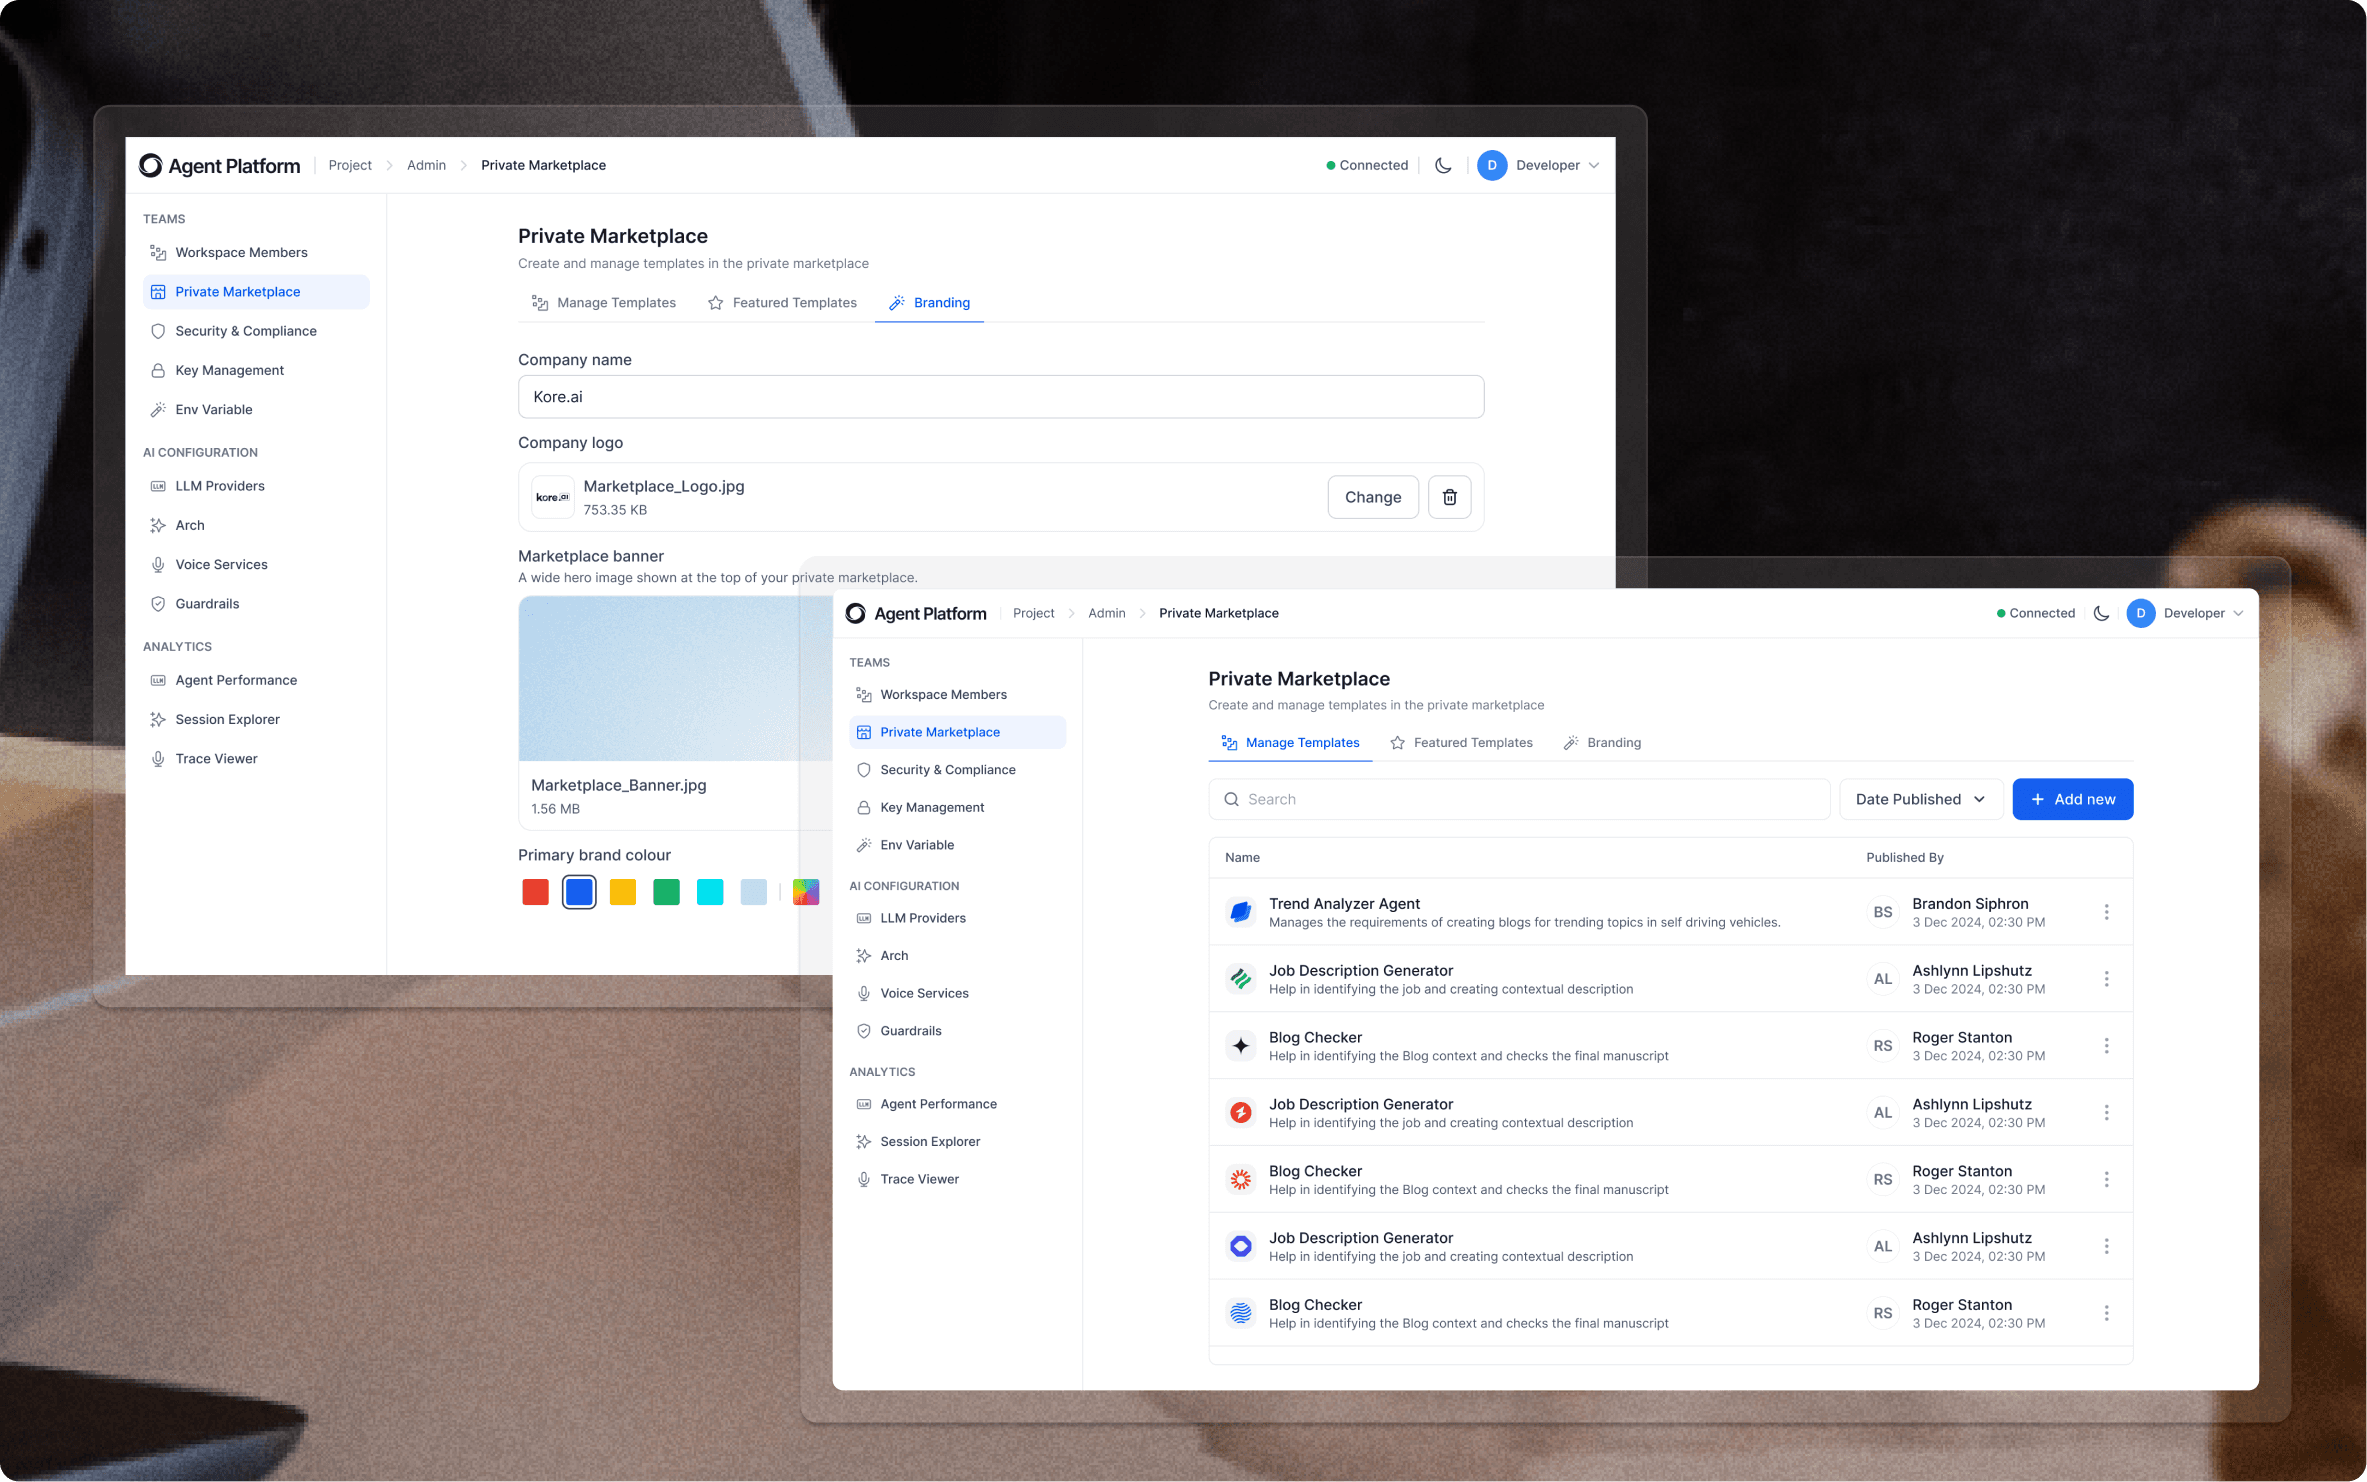Click the Agent Platform logo in front window

(855, 613)
